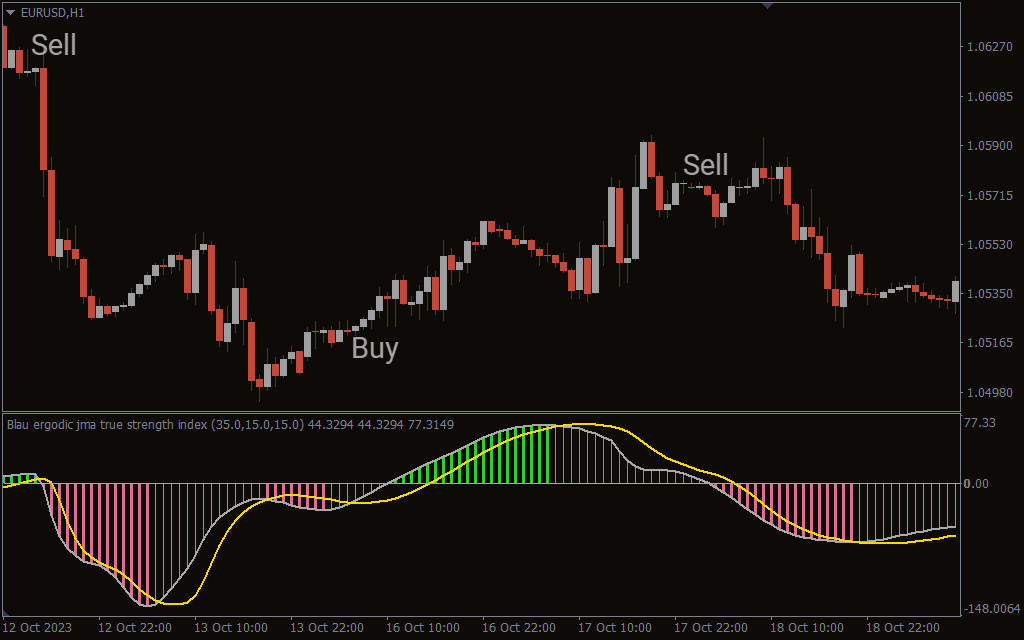This screenshot has width=1024, height=640.
Task: Select the Sell label near 17 Oct peak
Action: 705,165
